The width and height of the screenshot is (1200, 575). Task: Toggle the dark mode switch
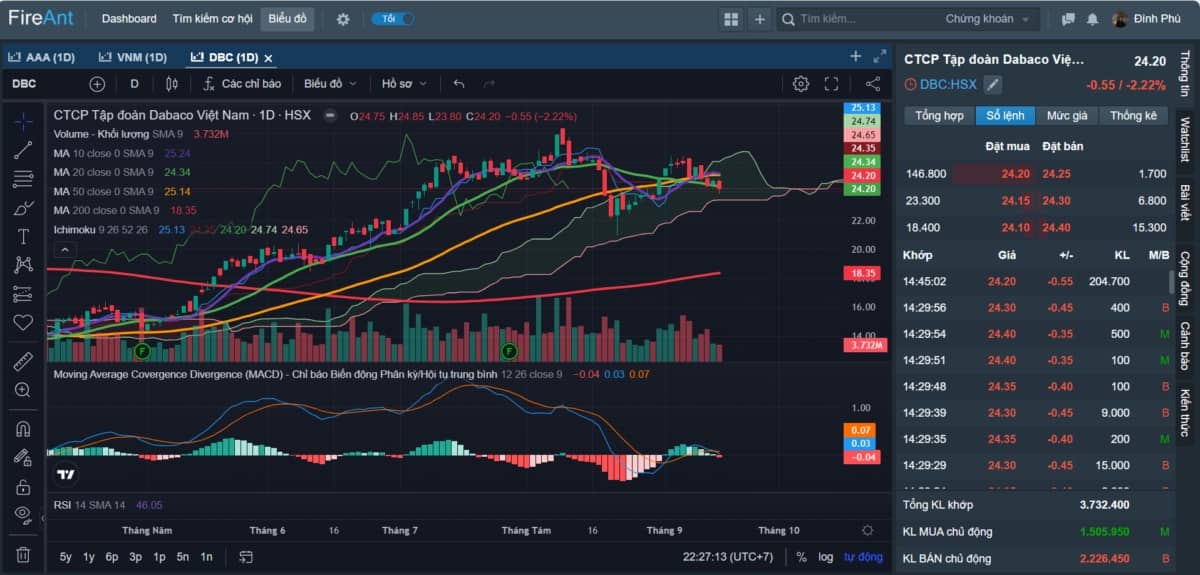point(392,19)
